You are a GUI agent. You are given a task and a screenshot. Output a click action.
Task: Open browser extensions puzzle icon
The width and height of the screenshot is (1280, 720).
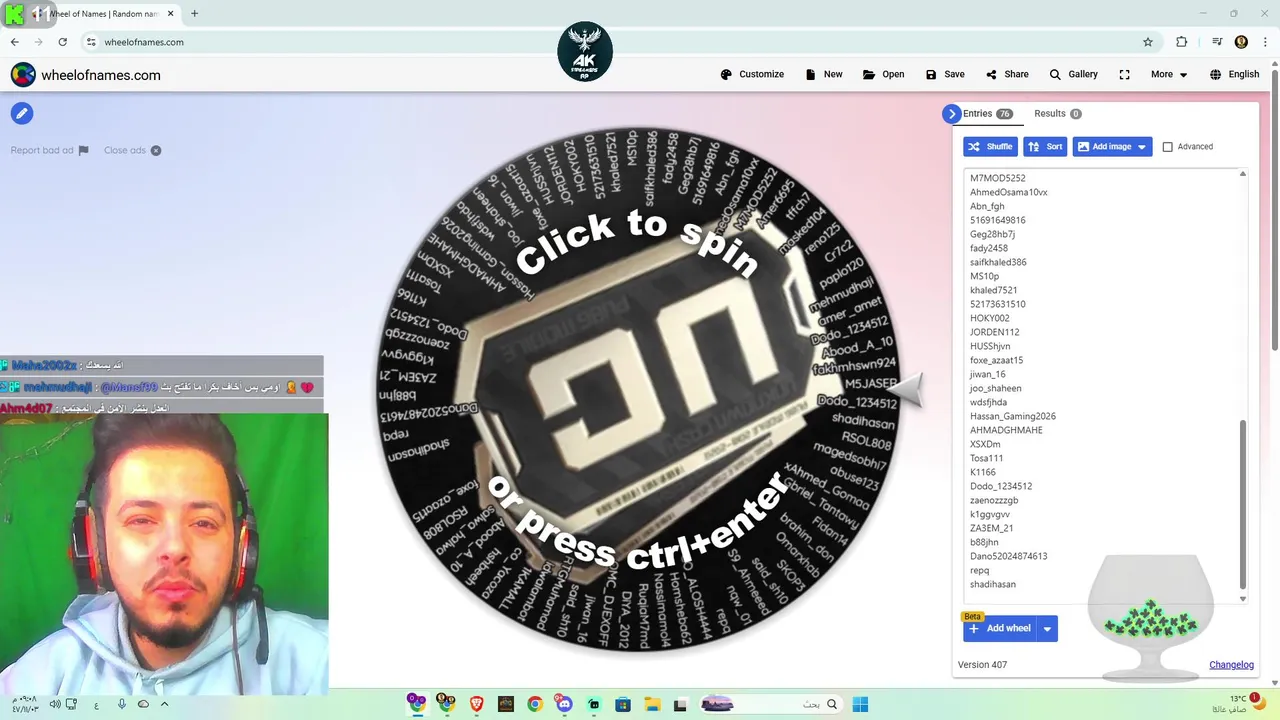click(1181, 42)
